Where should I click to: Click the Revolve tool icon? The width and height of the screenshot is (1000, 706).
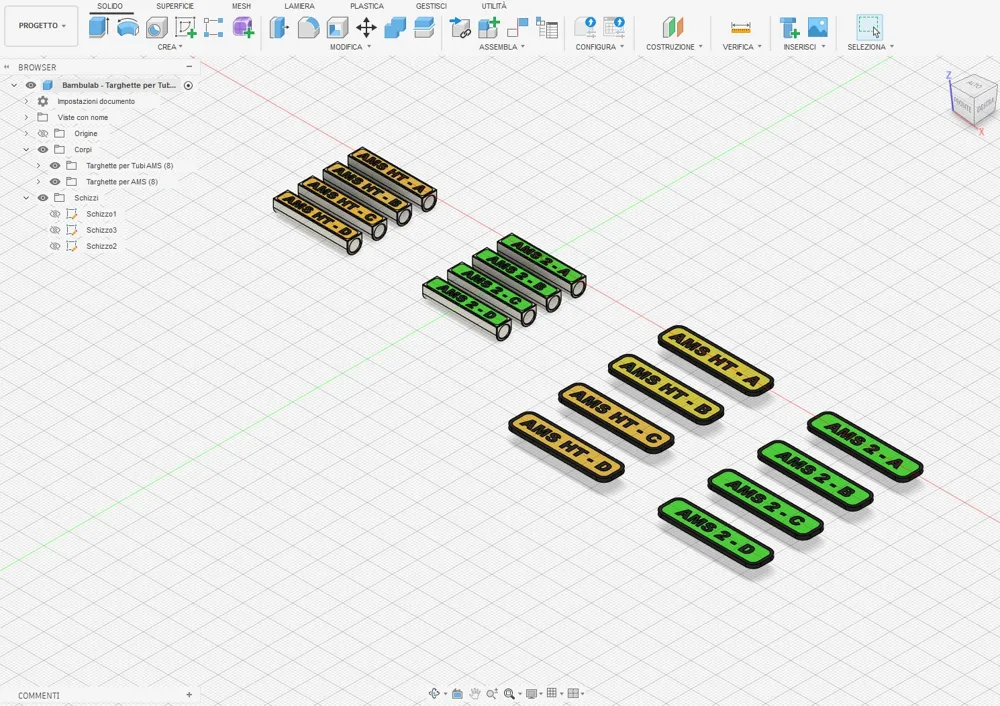click(128, 27)
